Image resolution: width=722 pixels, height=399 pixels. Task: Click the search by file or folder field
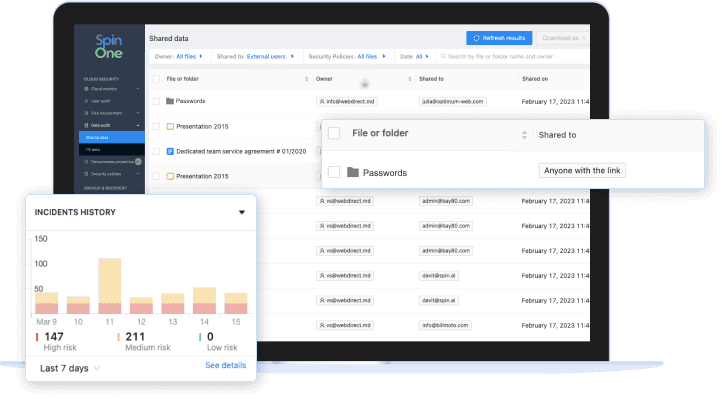(x=513, y=57)
